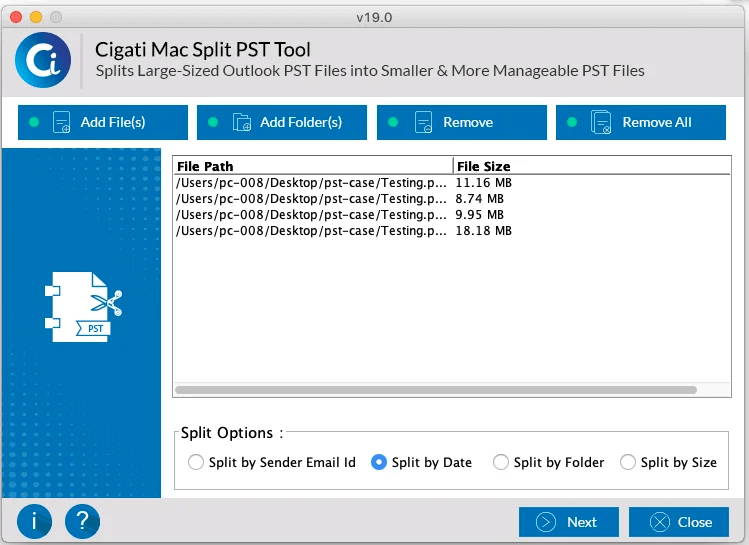Click the Add Folder(s) folder icon
The image size is (749, 545).
click(x=242, y=122)
